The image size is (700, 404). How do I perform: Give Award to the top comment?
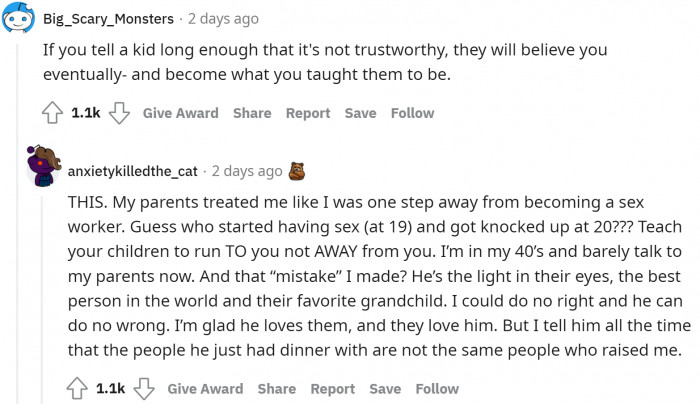pyautogui.click(x=181, y=114)
